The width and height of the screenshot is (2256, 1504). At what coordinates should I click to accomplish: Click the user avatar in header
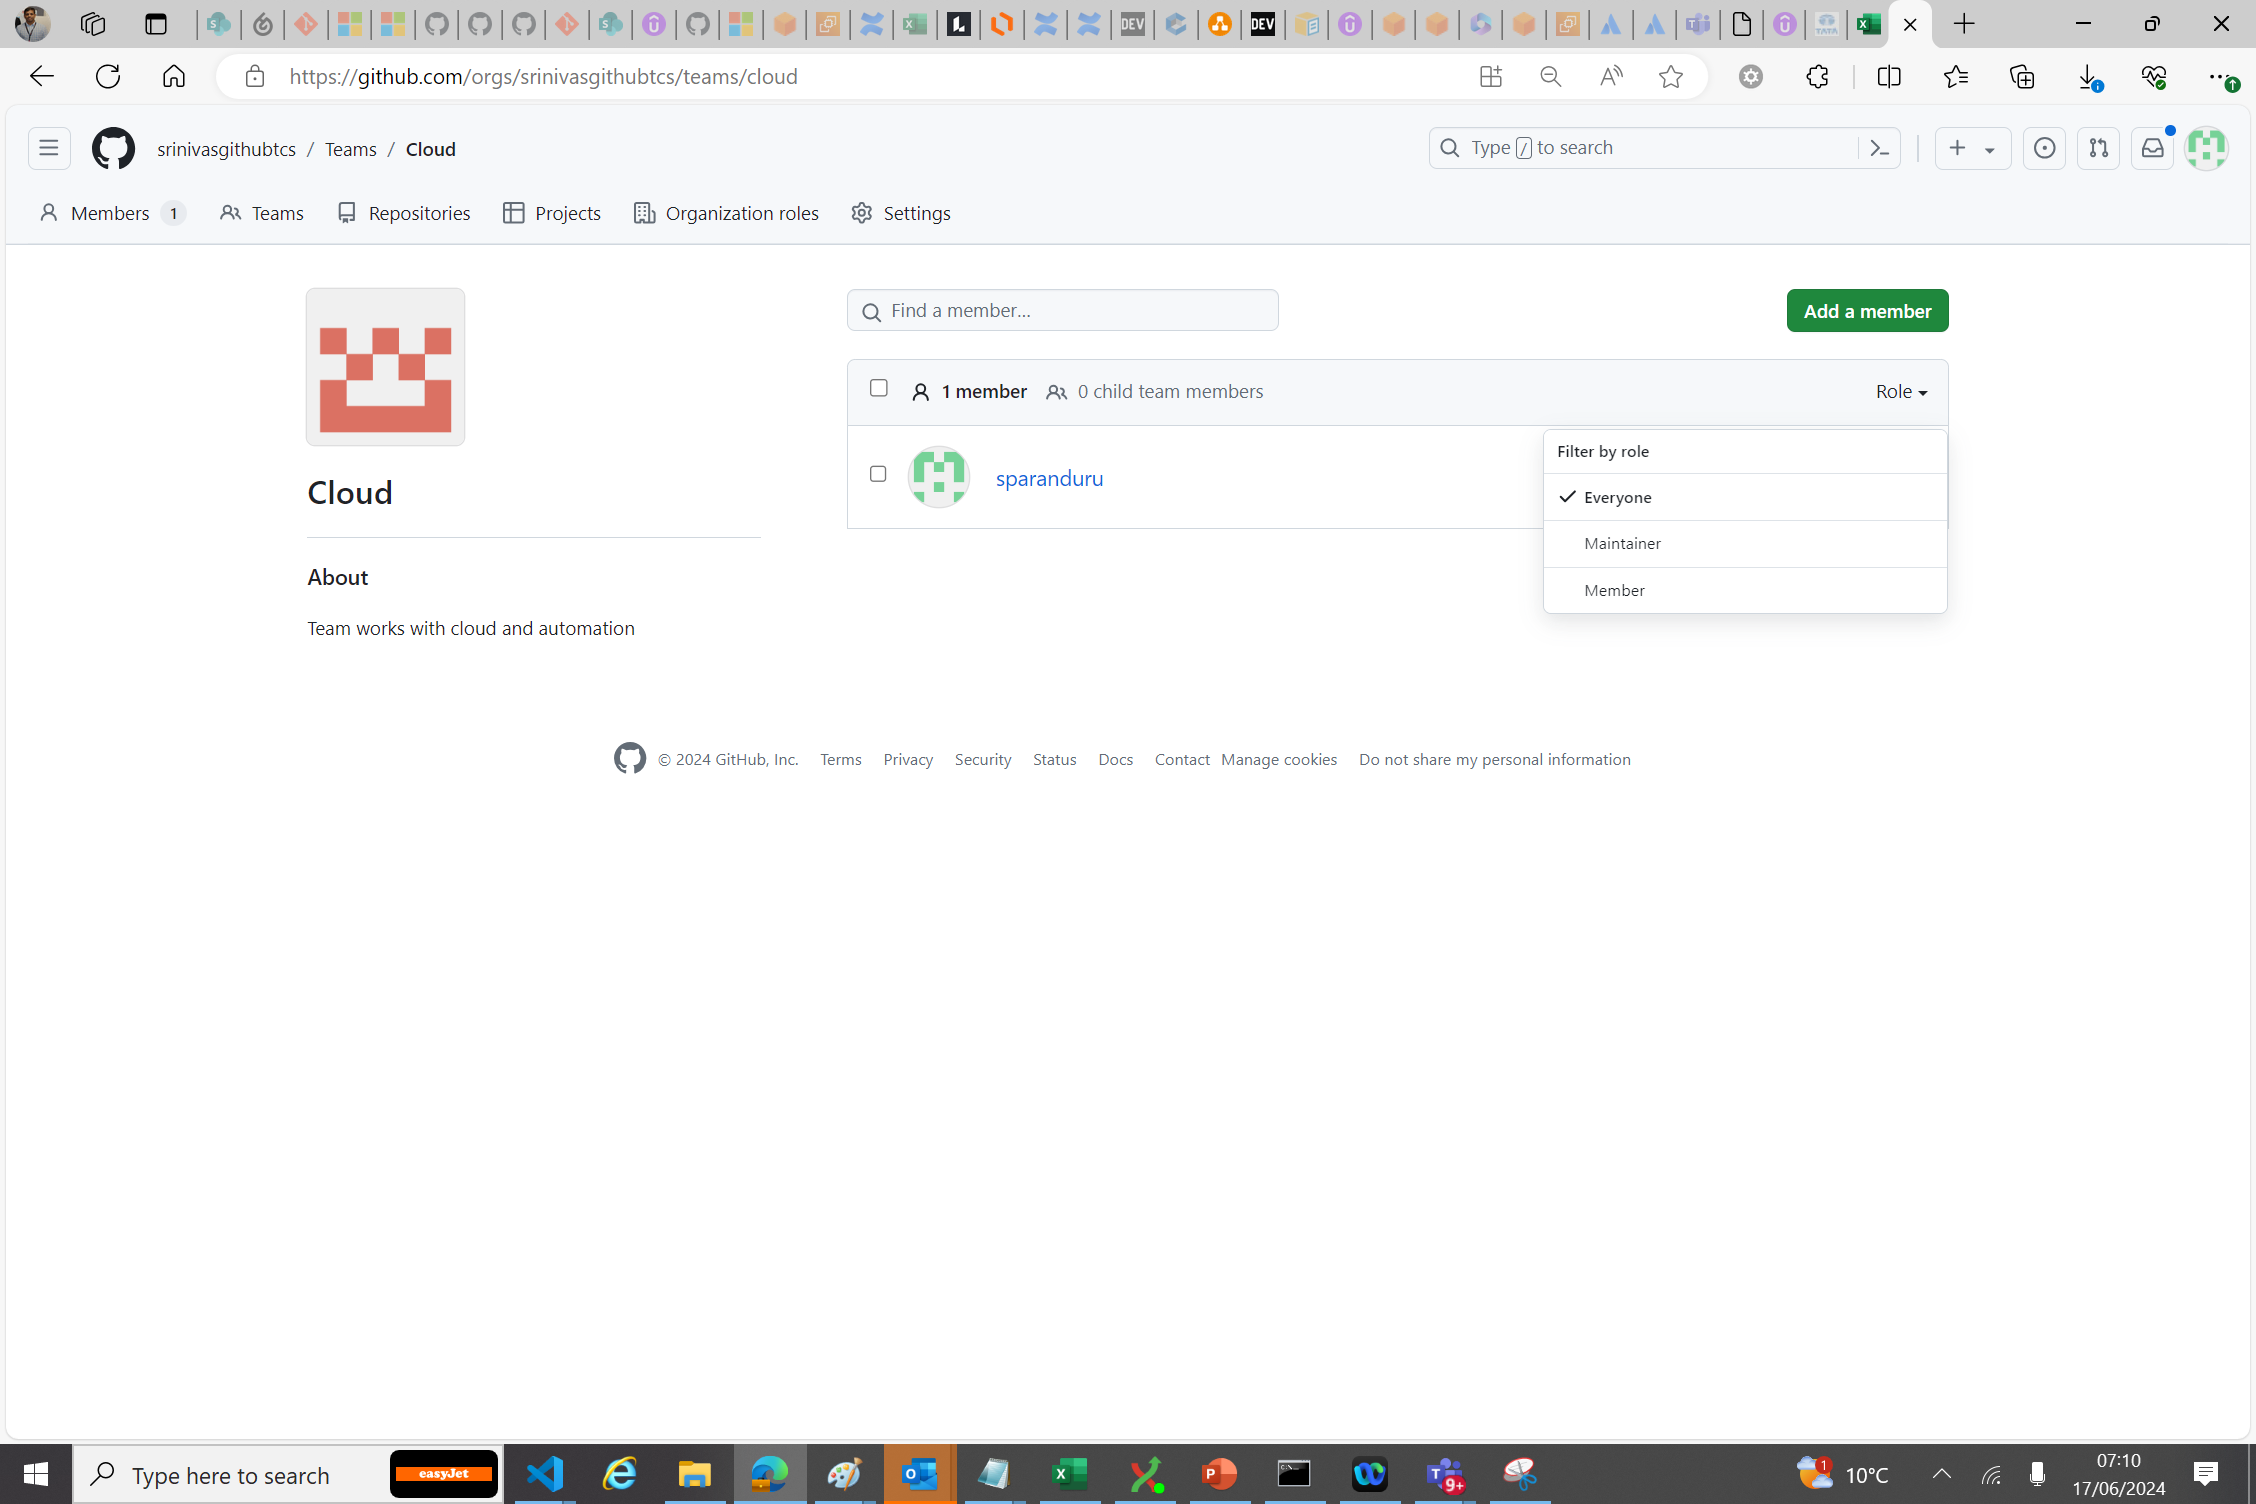pos(2206,148)
